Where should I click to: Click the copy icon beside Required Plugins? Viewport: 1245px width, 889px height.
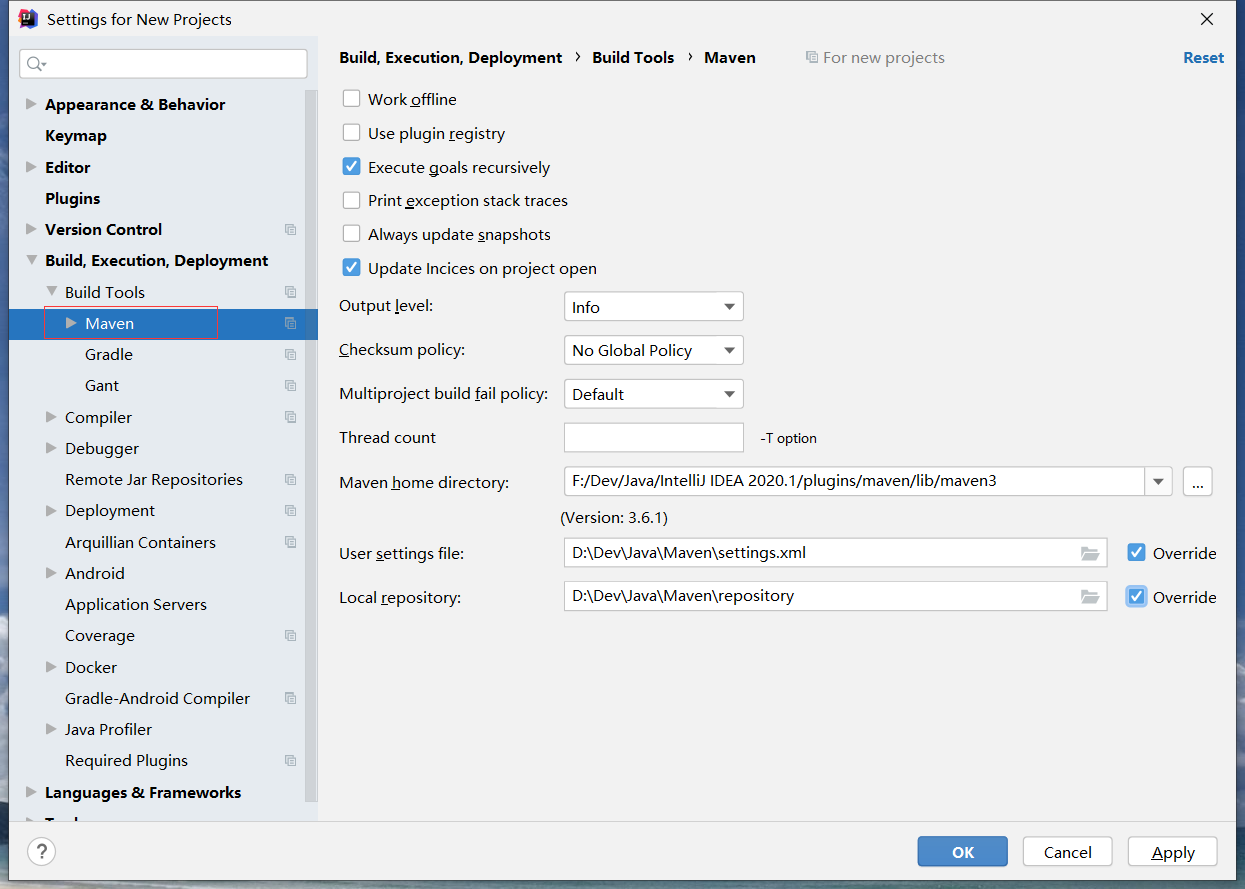pos(290,761)
